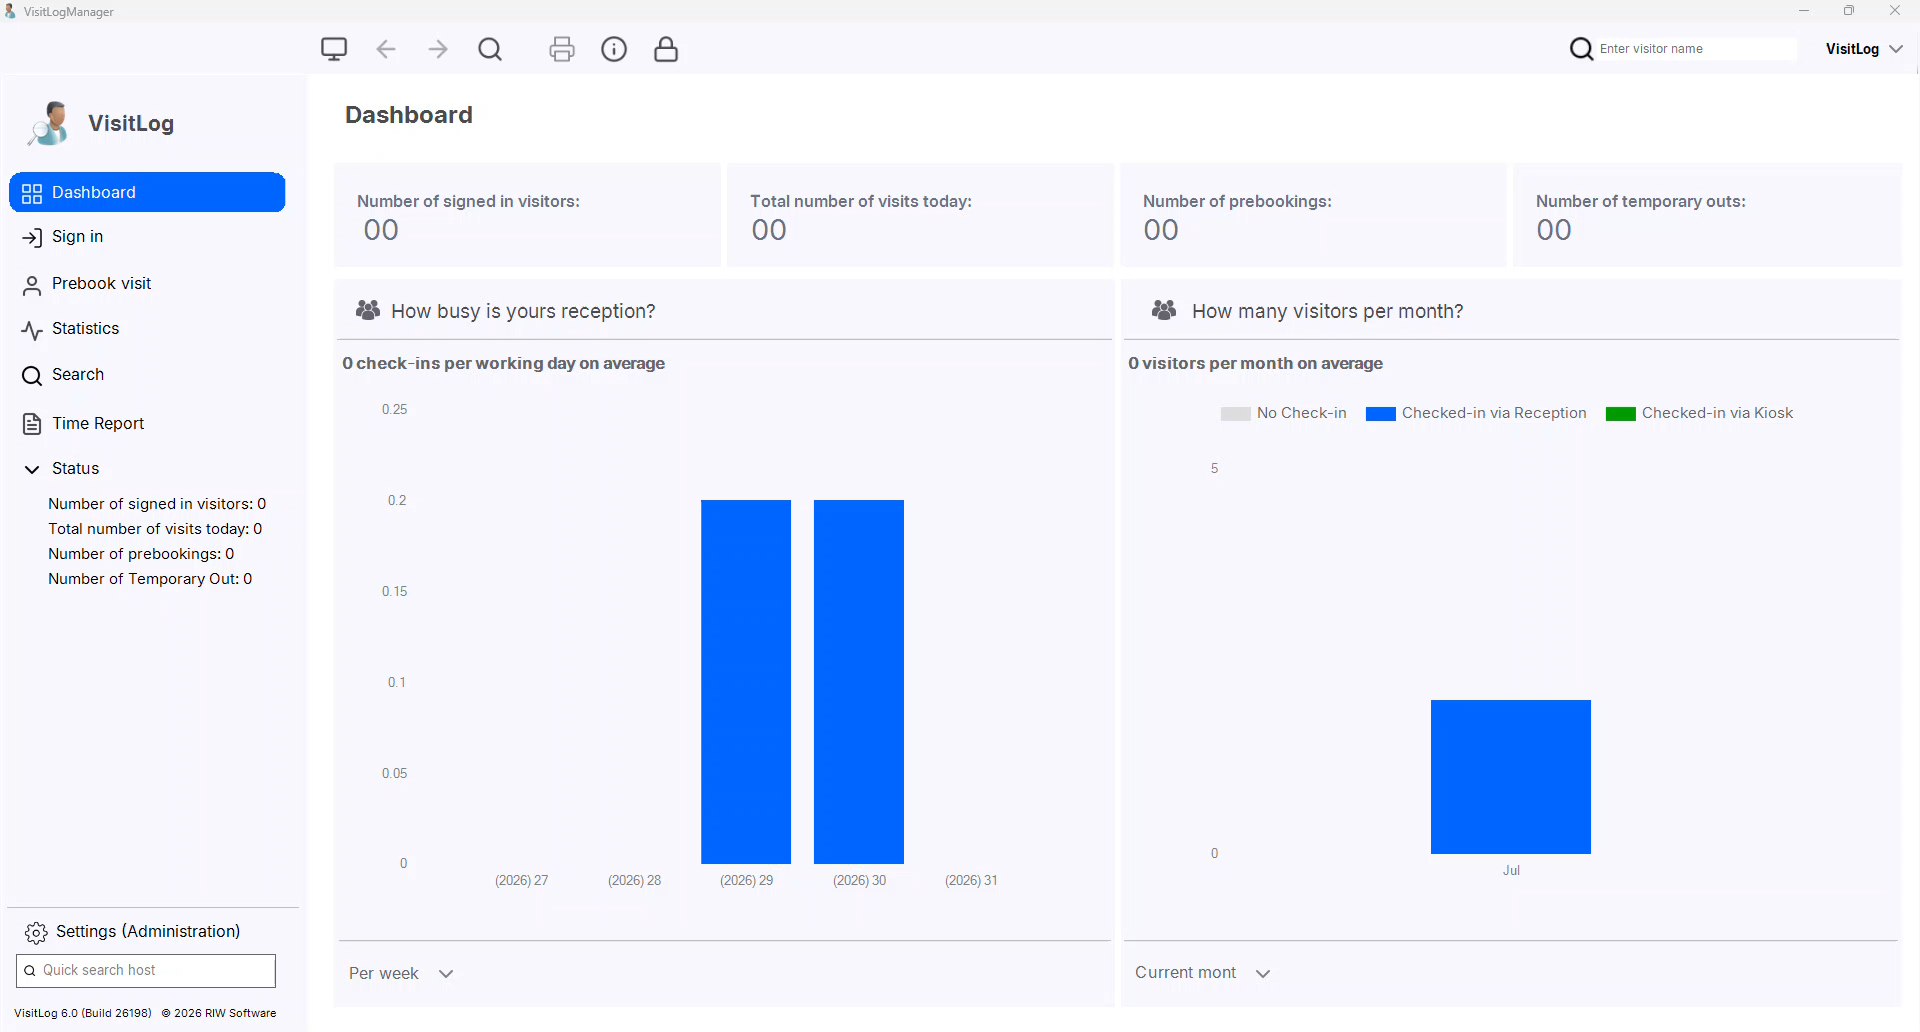Screen dimensions: 1920x1032
Task: Open the Current month dropdown
Action: coord(1202,973)
